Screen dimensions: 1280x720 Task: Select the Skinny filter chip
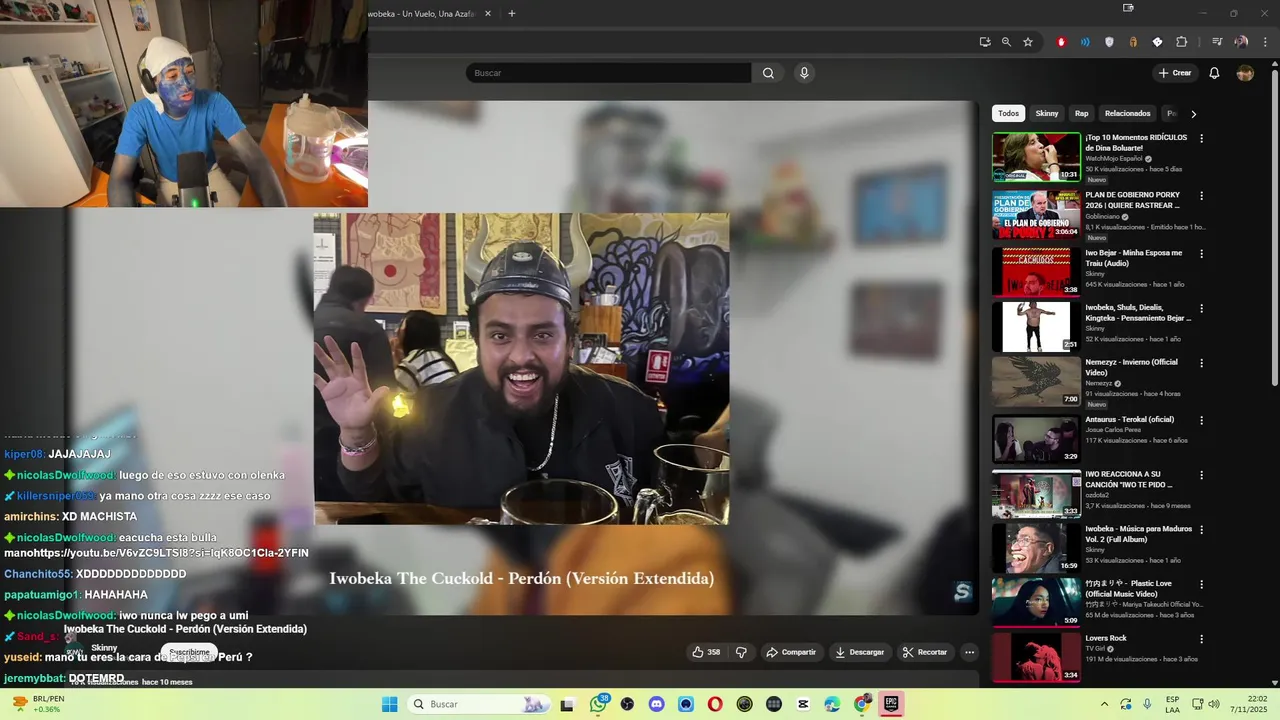point(1047,113)
